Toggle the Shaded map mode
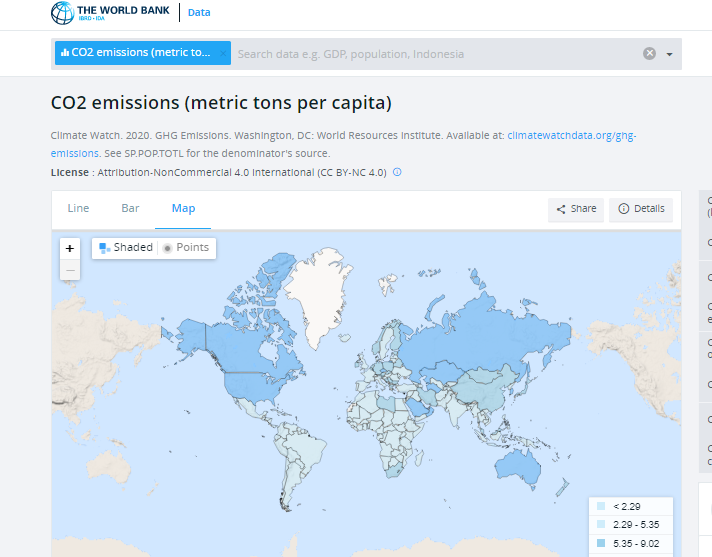 click(x=126, y=247)
